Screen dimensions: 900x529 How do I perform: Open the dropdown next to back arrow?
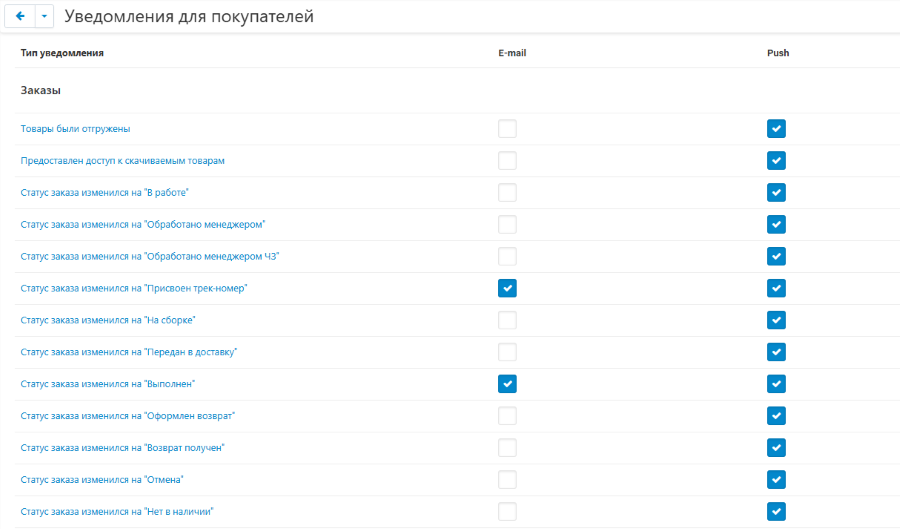(44, 16)
